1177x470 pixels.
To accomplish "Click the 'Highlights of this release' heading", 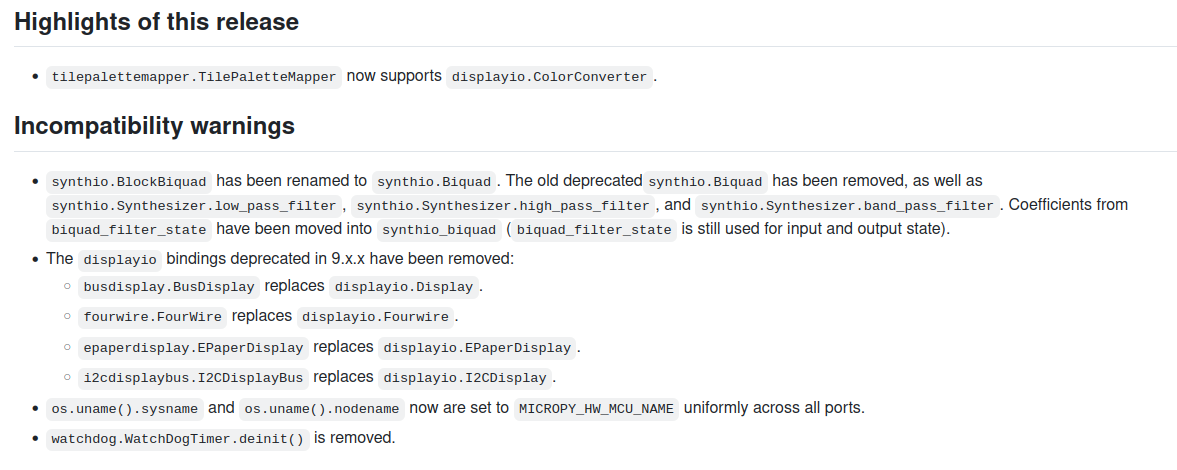I will click(156, 22).
